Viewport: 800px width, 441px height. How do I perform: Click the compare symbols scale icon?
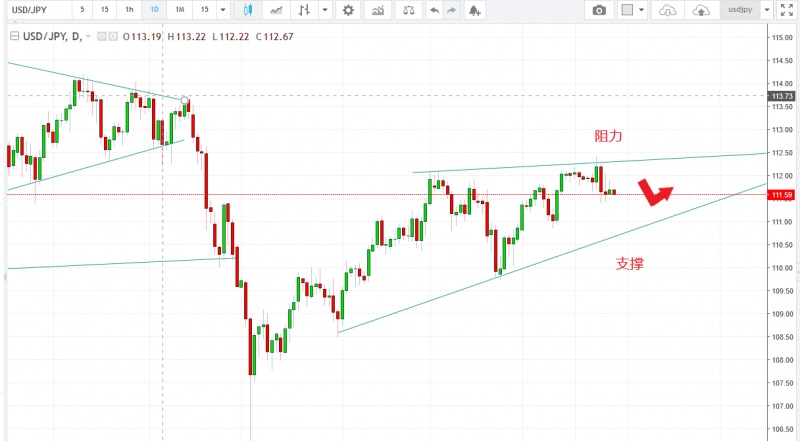pyautogui.click(x=407, y=10)
